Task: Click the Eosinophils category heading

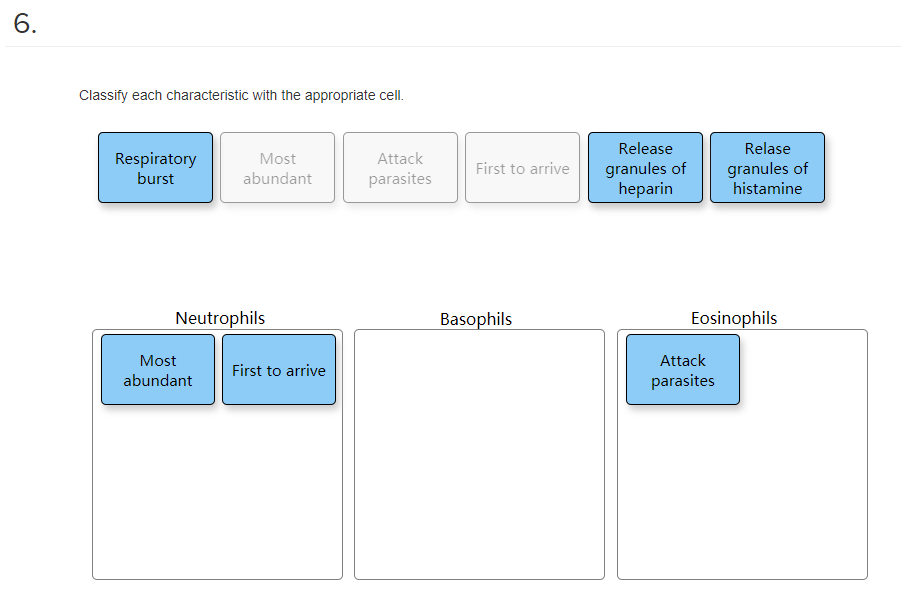Action: pyautogui.click(x=734, y=318)
